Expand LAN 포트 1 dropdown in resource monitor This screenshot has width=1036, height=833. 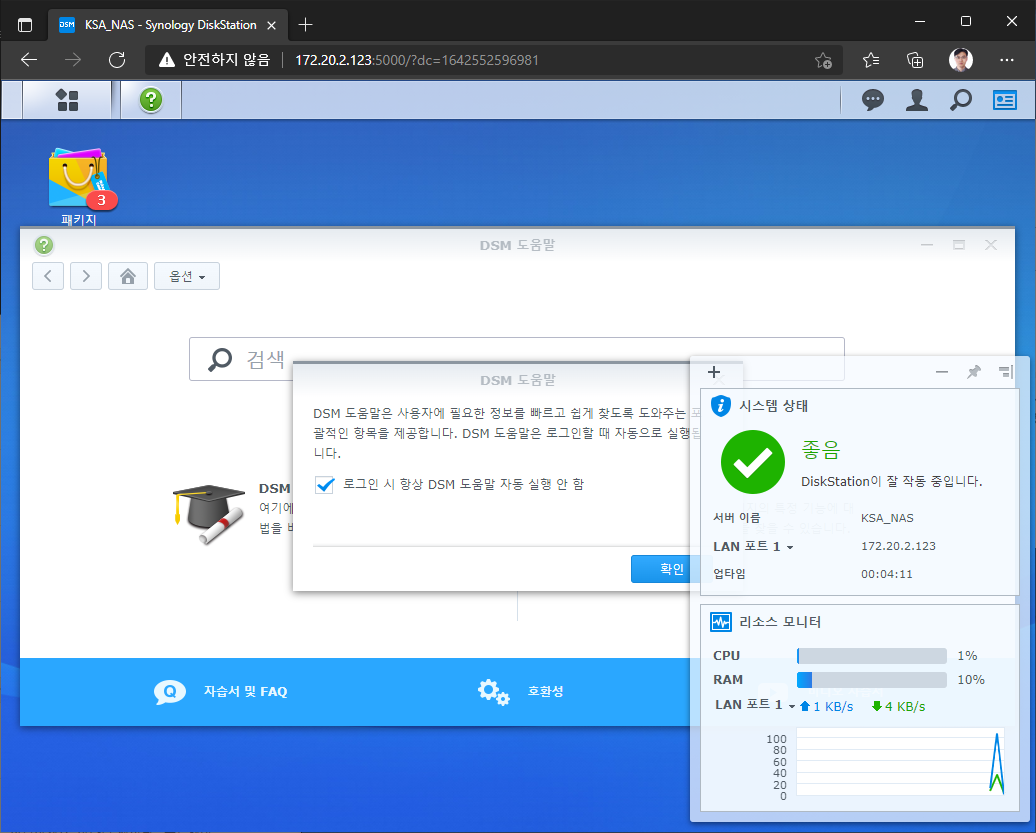pyautogui.click(x=755, y=705)
